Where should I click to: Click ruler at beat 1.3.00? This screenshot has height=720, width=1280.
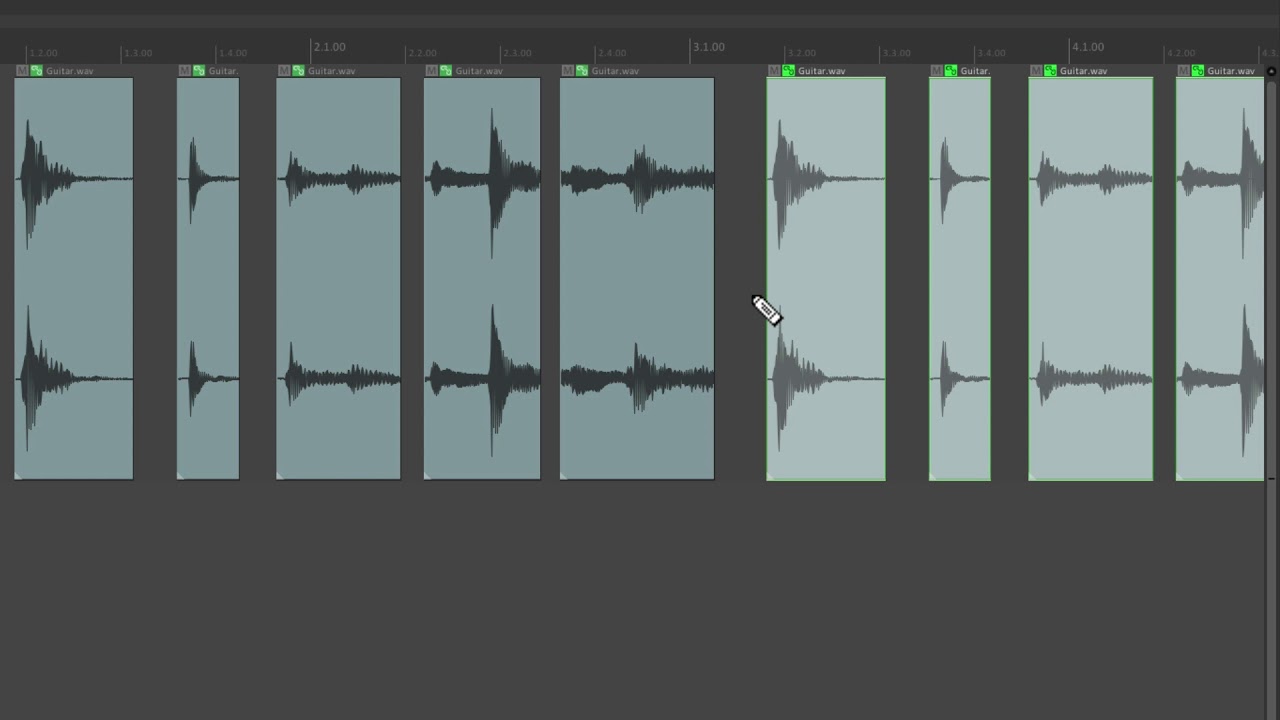tap(137, 53)
